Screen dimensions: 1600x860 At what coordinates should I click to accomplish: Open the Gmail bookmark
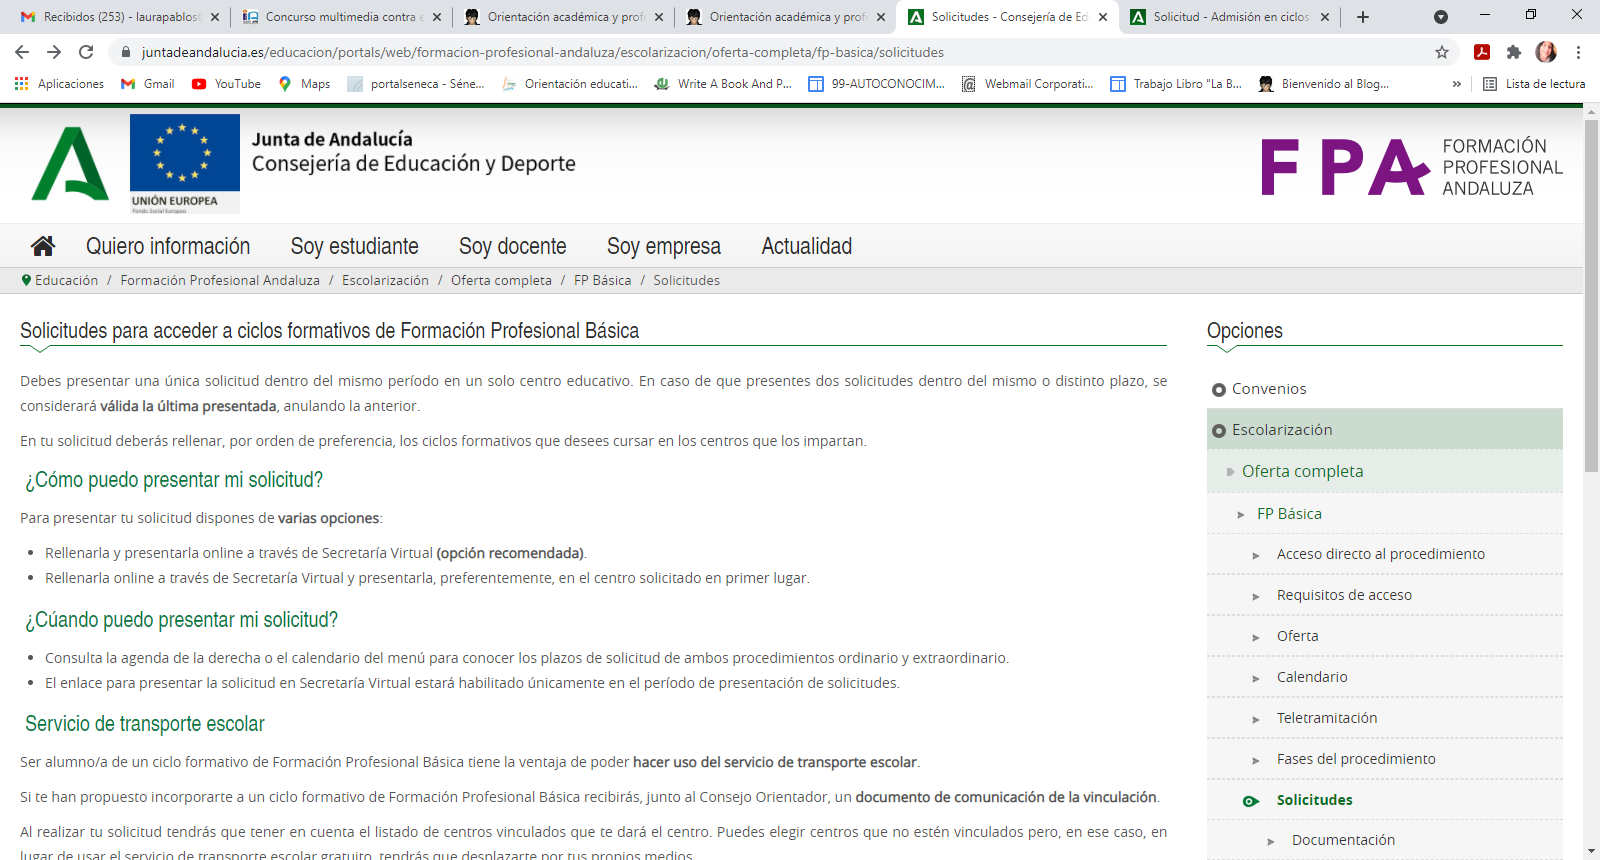pyautogui.click(x=147, y=84)
